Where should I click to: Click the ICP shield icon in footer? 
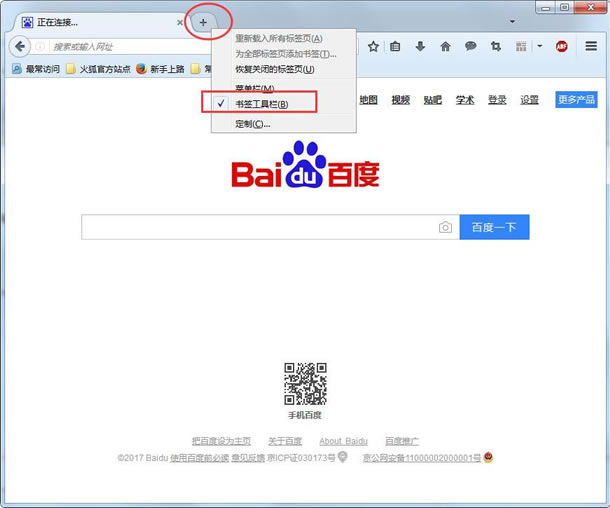(342, 457)
